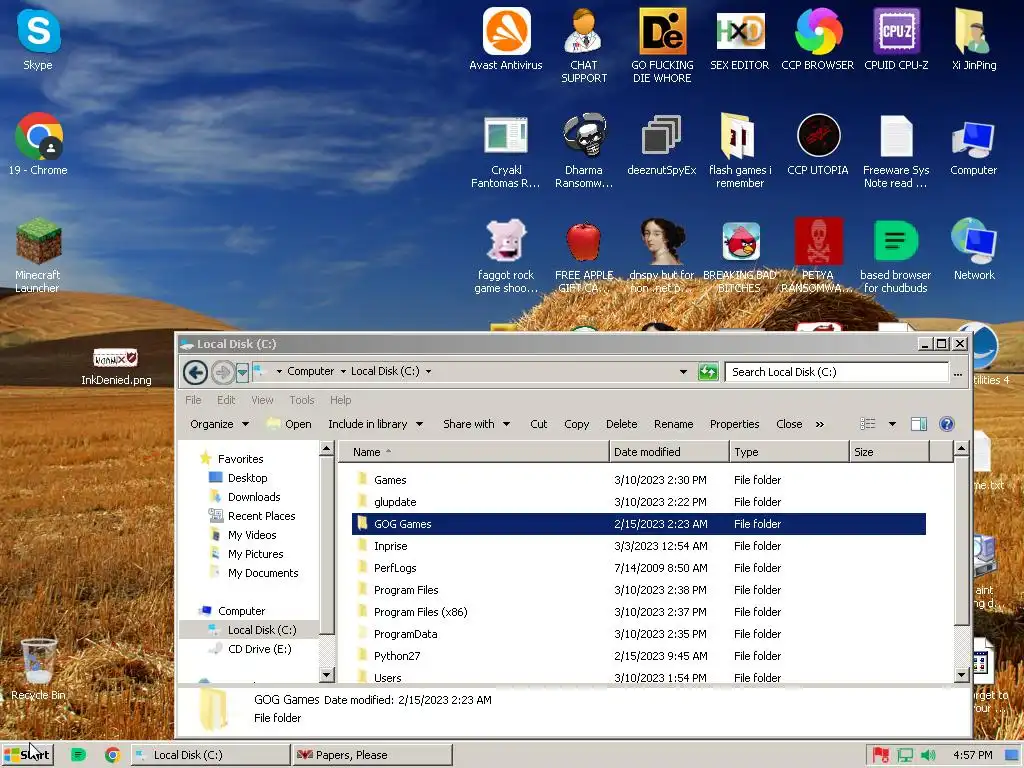The image size is (1024, 768).
Task: Expand the dropdown after Local Disk (C:) breadcrumb
Action: point(428,372)
